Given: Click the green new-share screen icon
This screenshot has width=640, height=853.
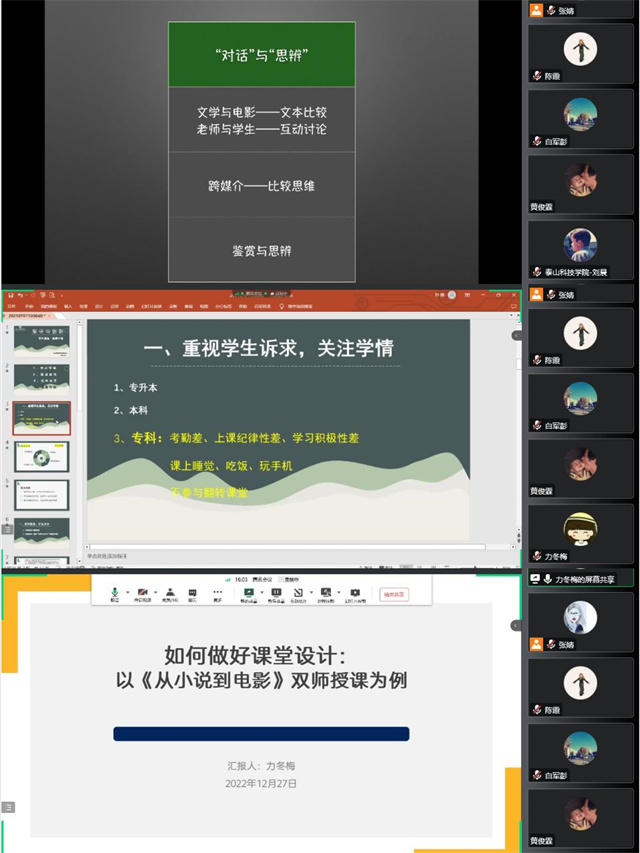Looking at the screenshot, I should [x=249, y=594].
